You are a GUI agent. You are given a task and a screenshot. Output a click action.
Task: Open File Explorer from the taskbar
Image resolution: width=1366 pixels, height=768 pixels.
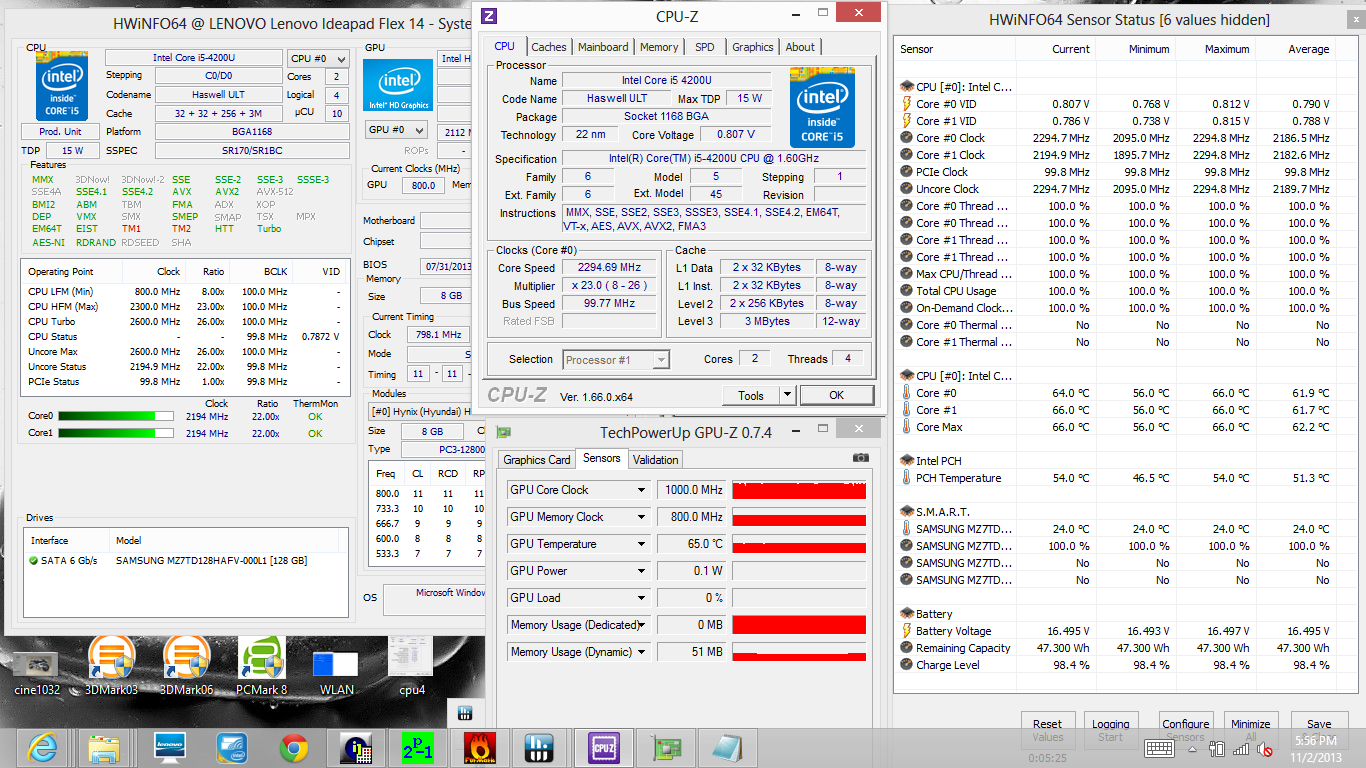click(x=105, y=747)
